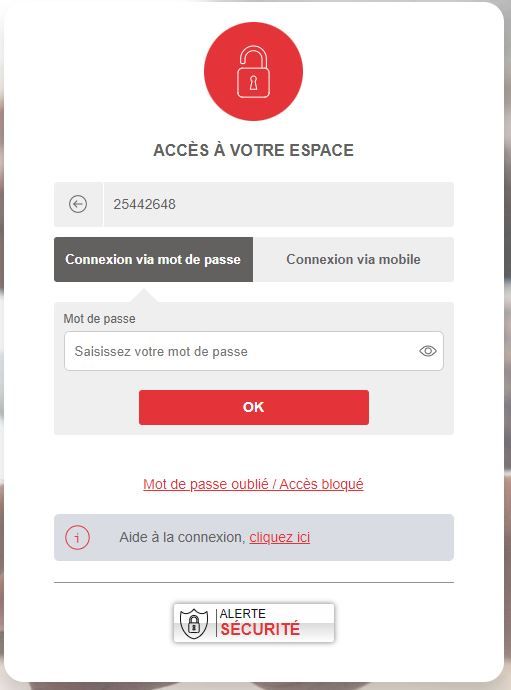
Task: Click the identifier field showing 25442648
Action: pos(278,204)
